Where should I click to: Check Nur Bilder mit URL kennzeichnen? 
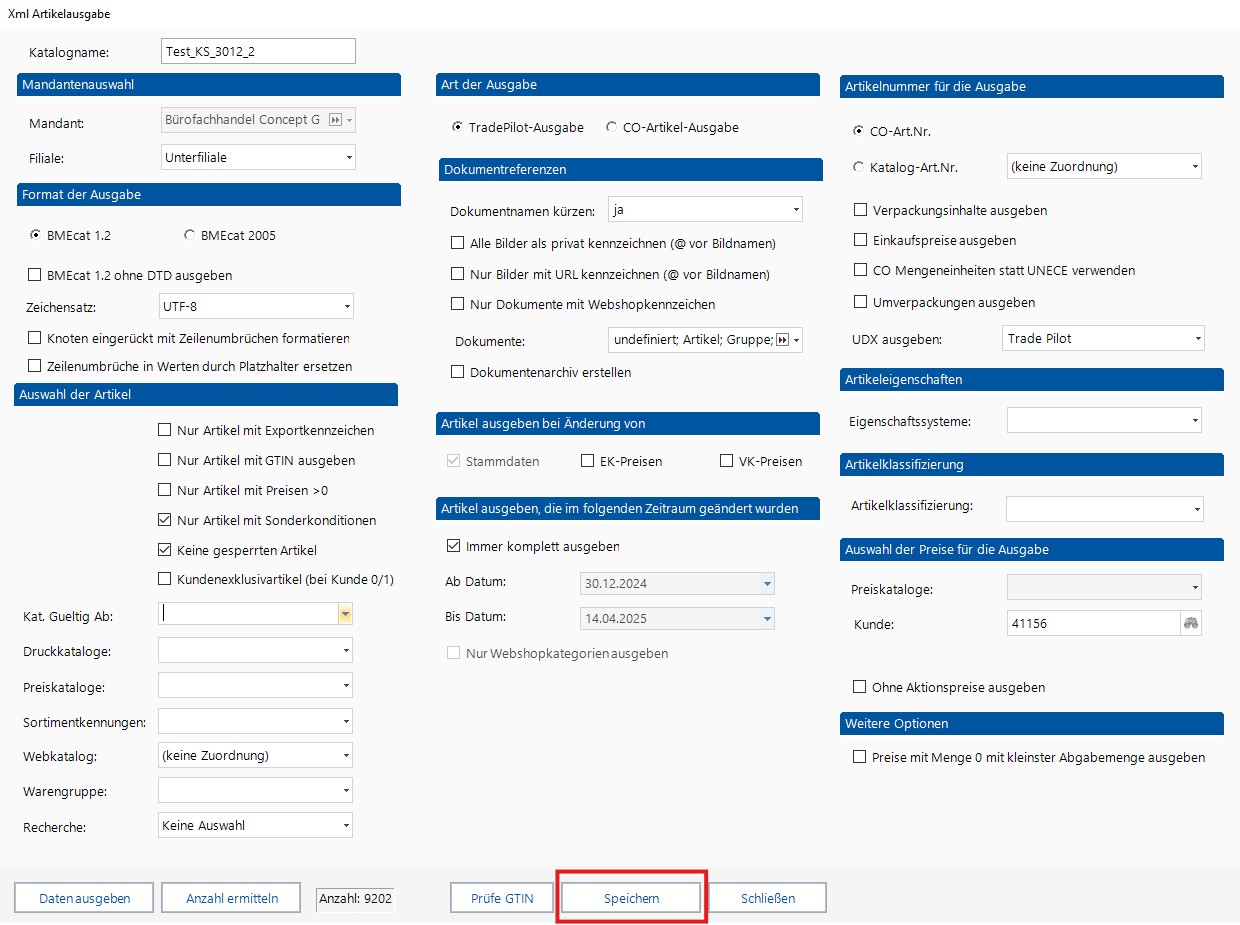tap(458, 274)
